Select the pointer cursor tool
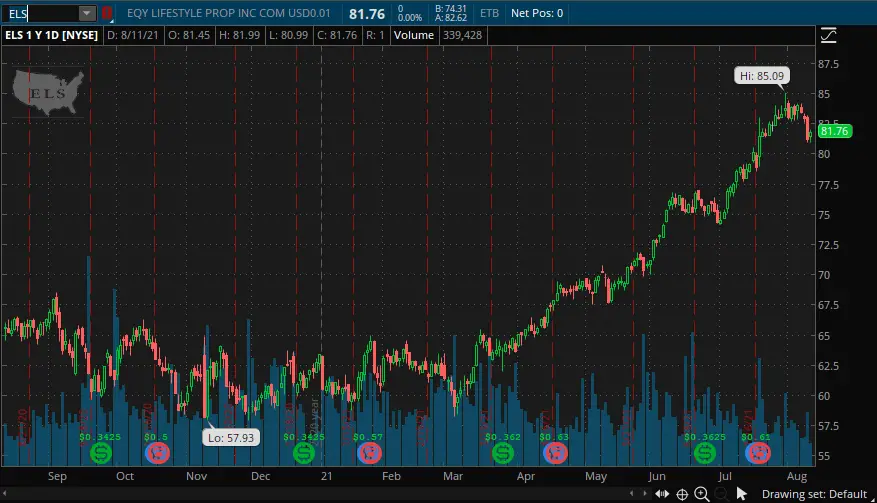The width and height of the screenshot is (877, 503). (x=742, y=493)
